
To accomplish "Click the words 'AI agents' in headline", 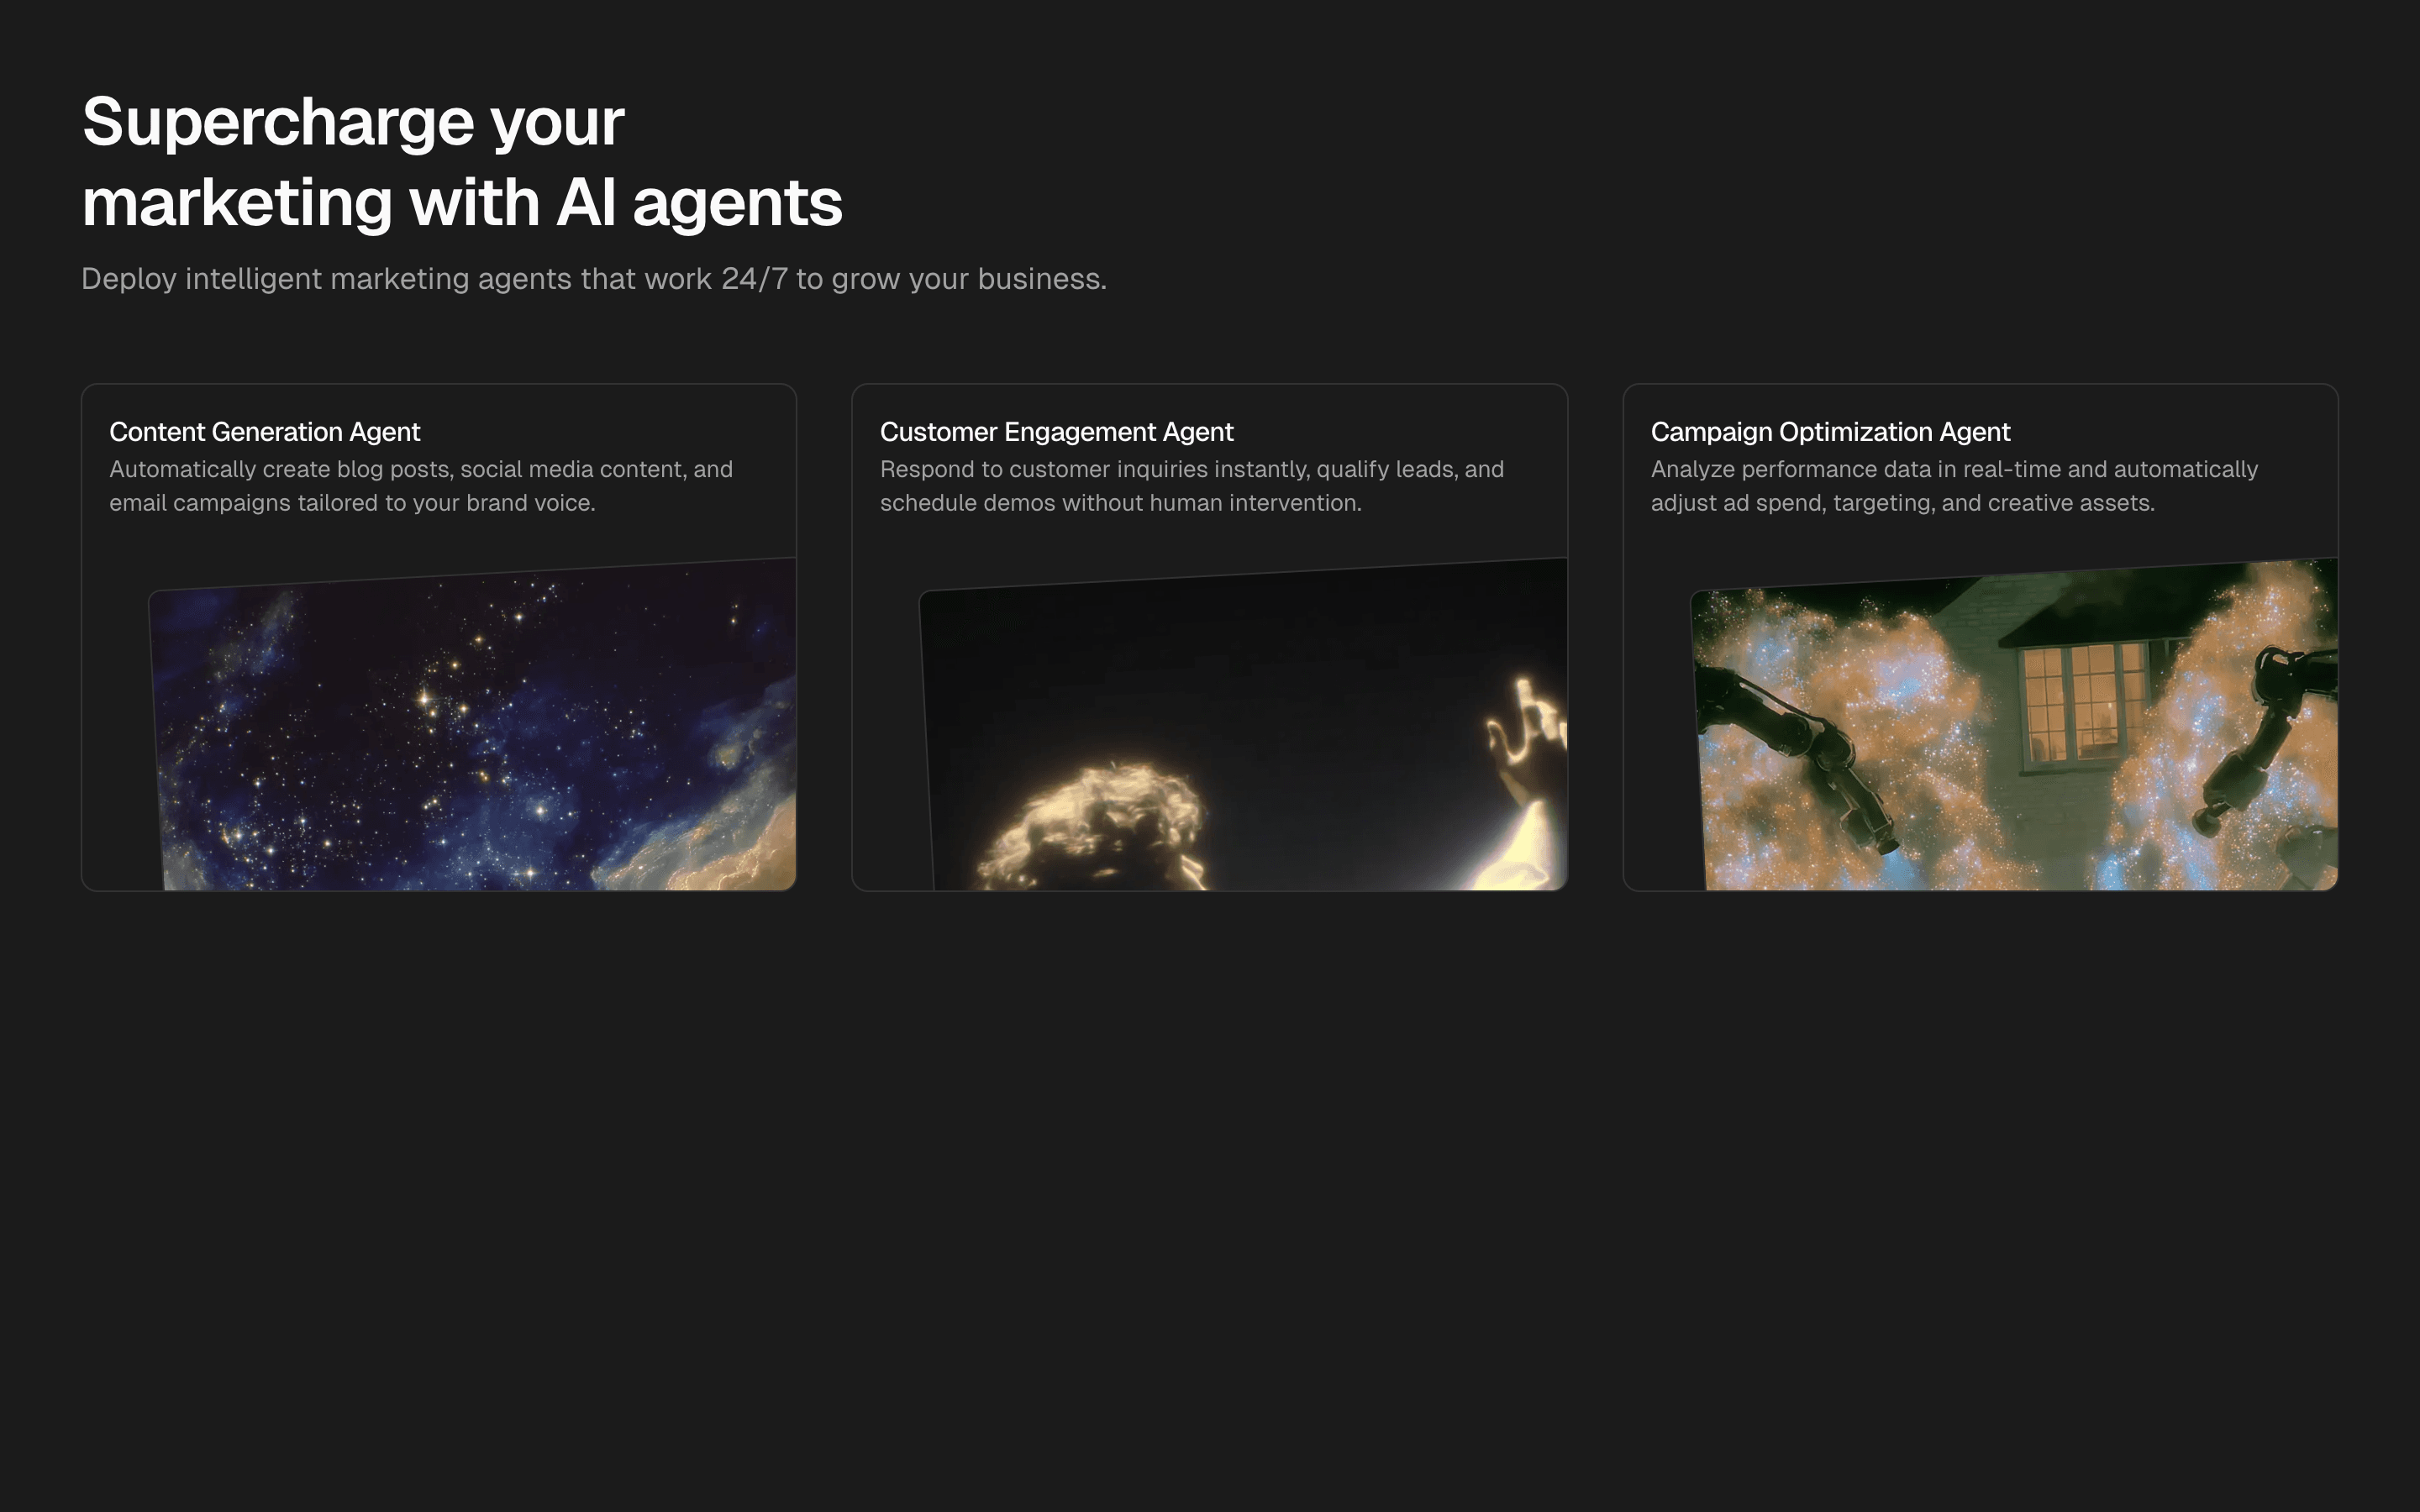I will (x=698, y=204).
